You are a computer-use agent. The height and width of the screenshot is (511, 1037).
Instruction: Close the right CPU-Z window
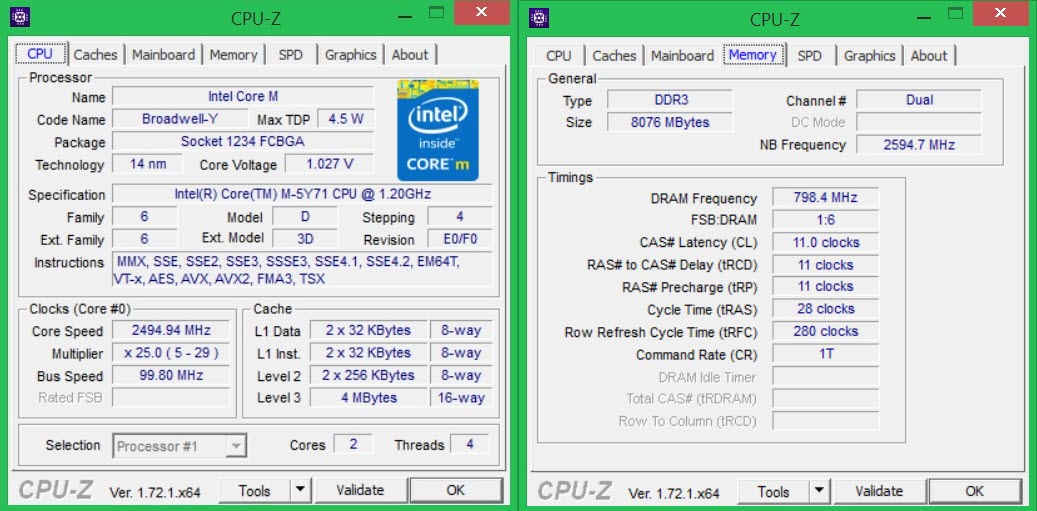click(x=1000, y=12)
